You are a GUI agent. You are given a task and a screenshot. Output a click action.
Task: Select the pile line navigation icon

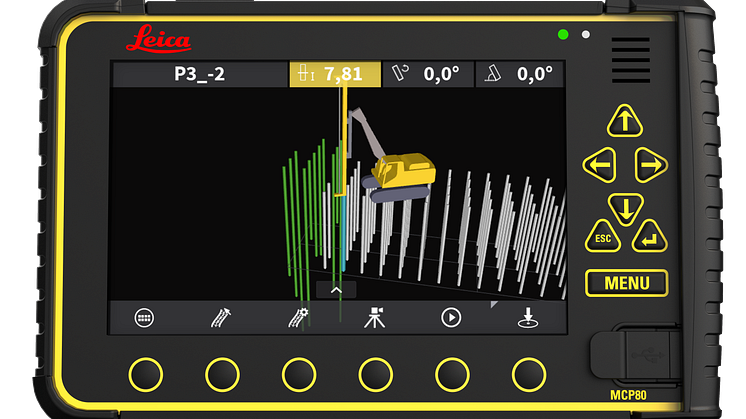click(221, 318)
